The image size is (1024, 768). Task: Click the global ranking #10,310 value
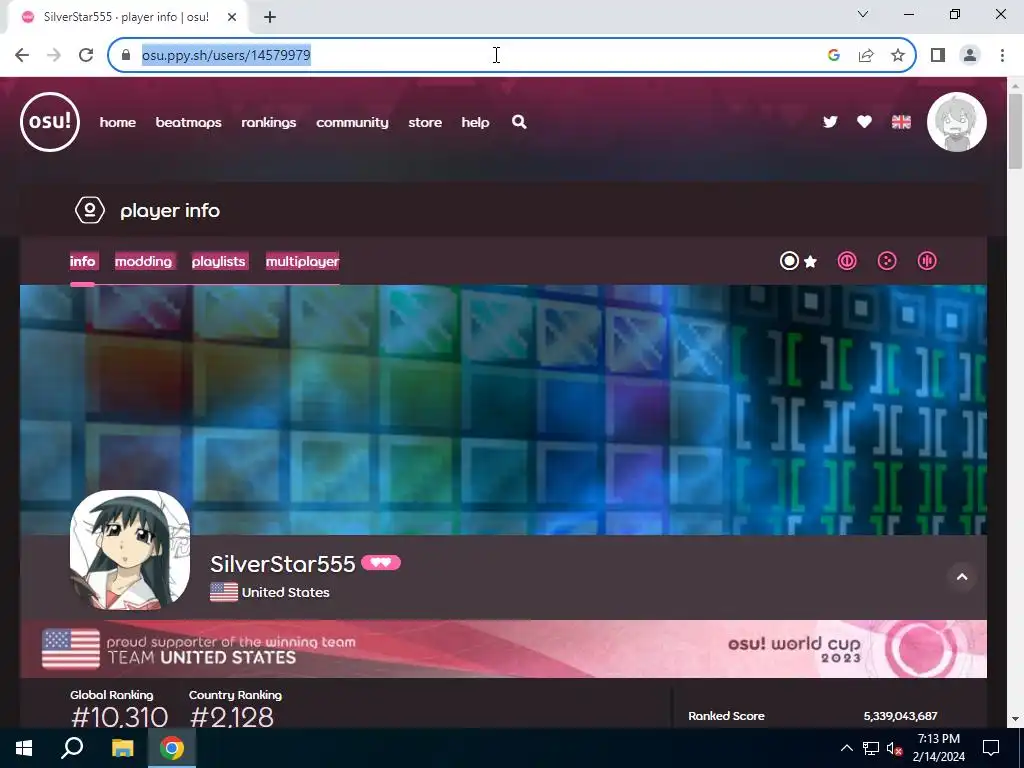click(120, 716)
